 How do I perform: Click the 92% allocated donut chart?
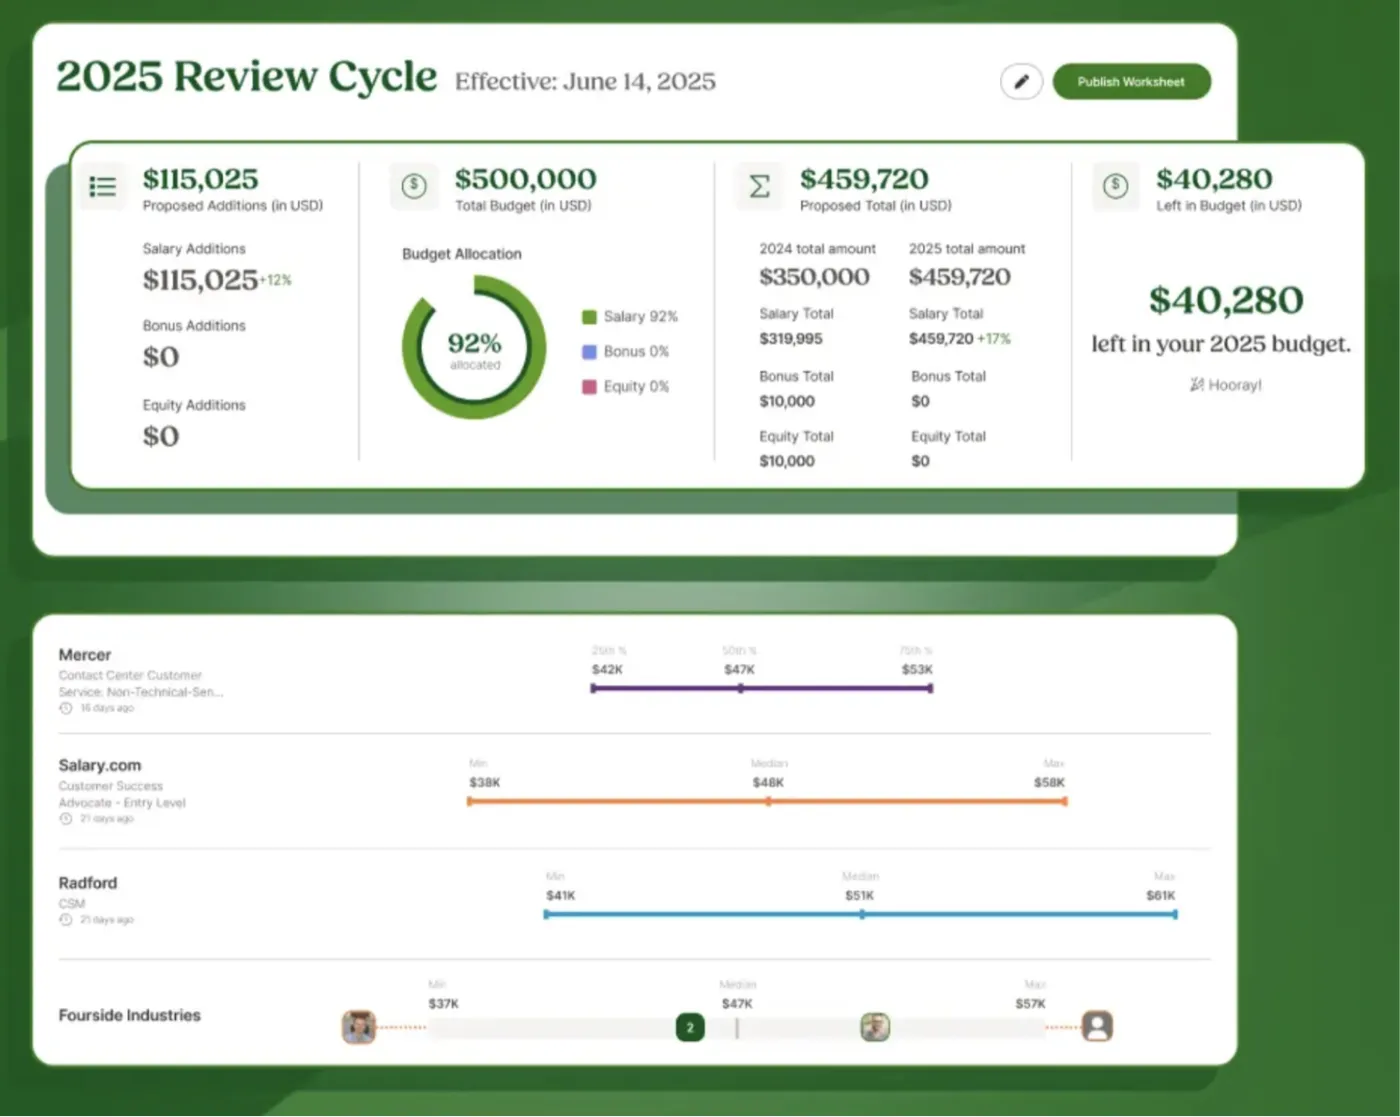coord(474,348)
